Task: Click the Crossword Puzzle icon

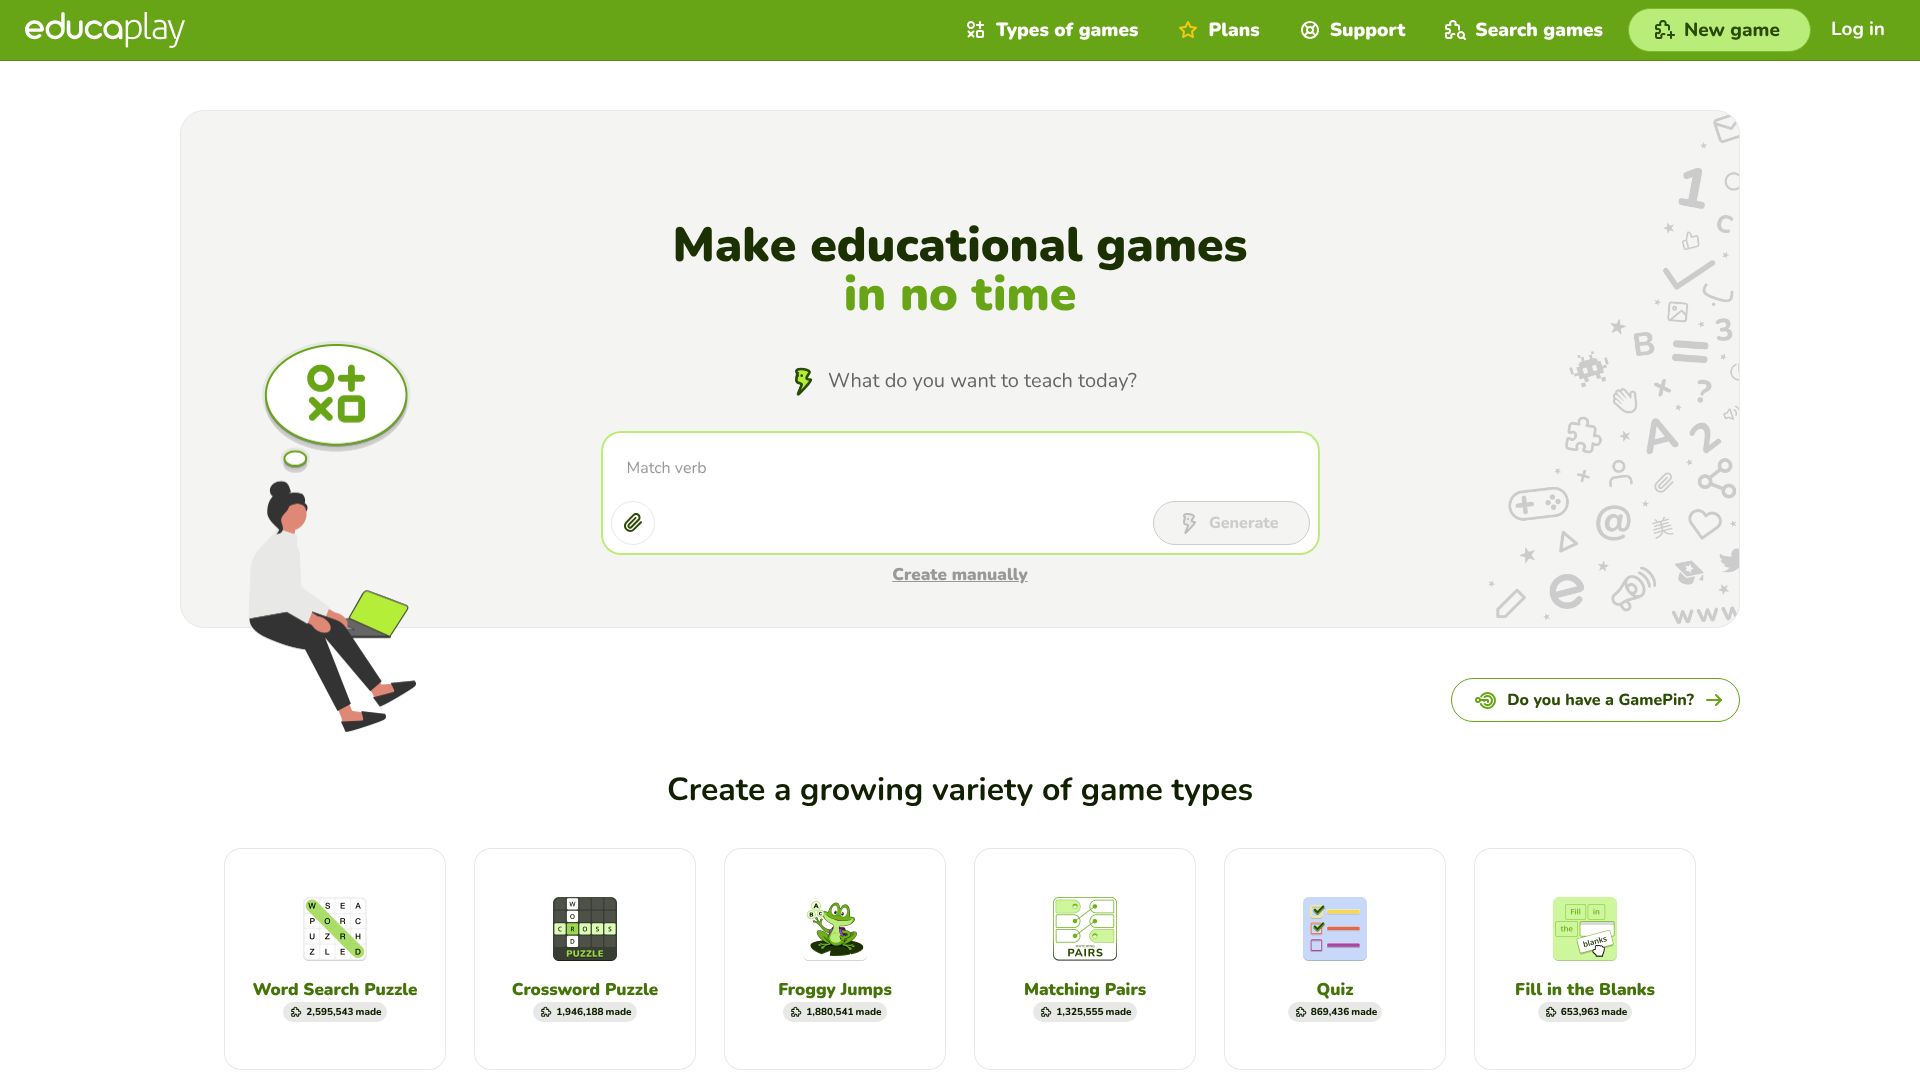Action: tap(585, 929)
